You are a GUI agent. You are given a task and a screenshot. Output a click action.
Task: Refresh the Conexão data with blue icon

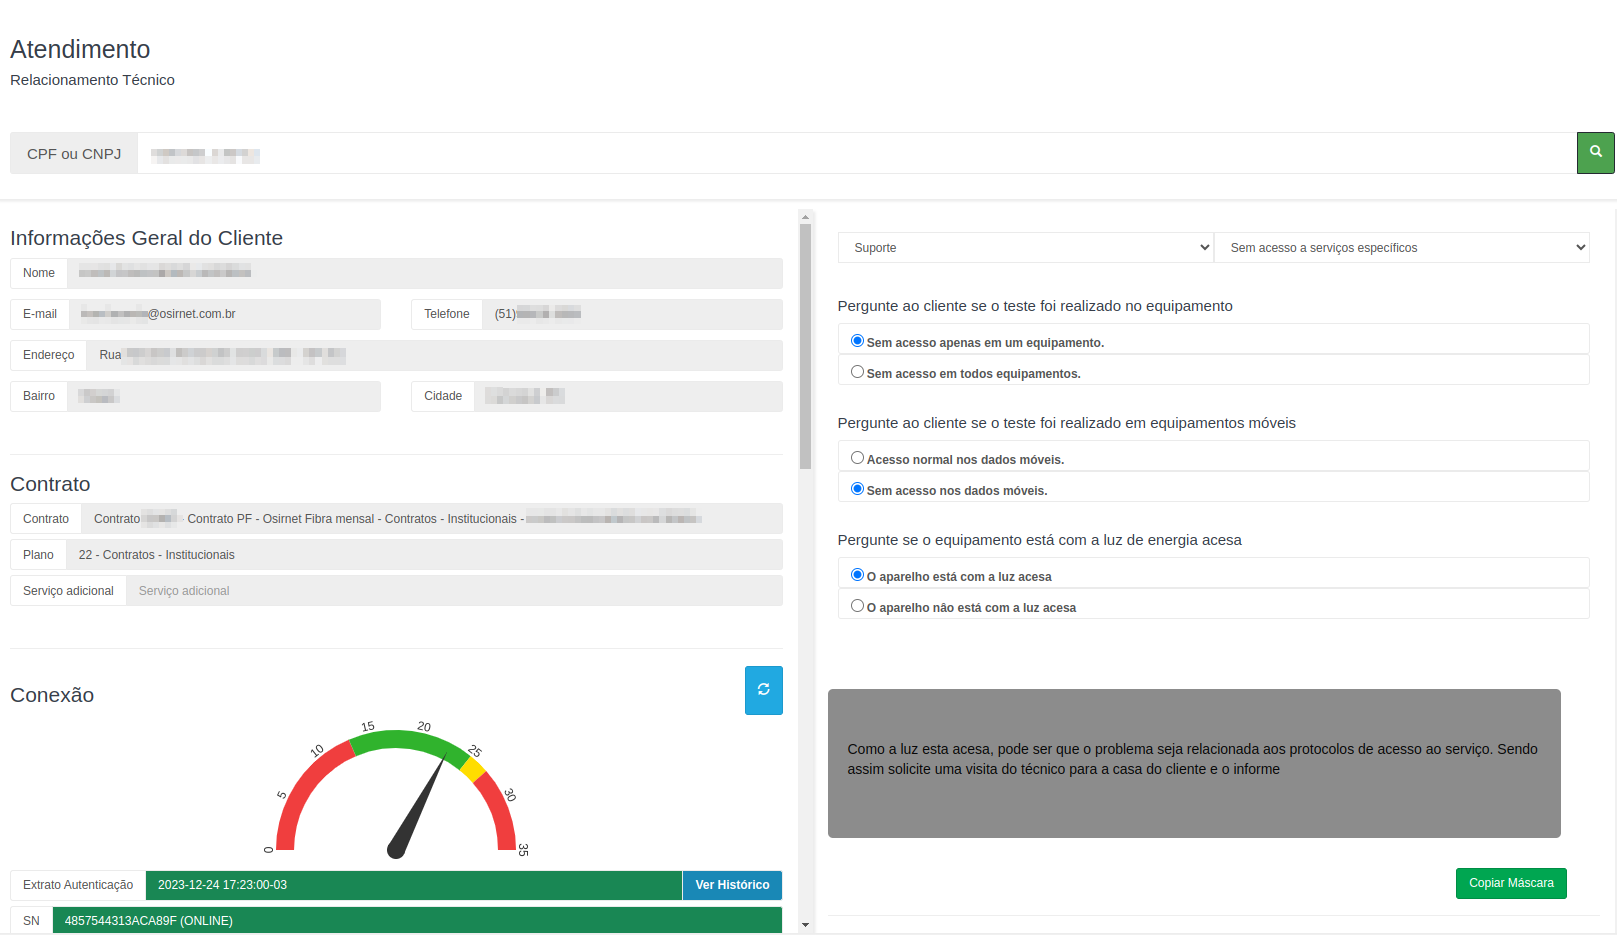763,690
